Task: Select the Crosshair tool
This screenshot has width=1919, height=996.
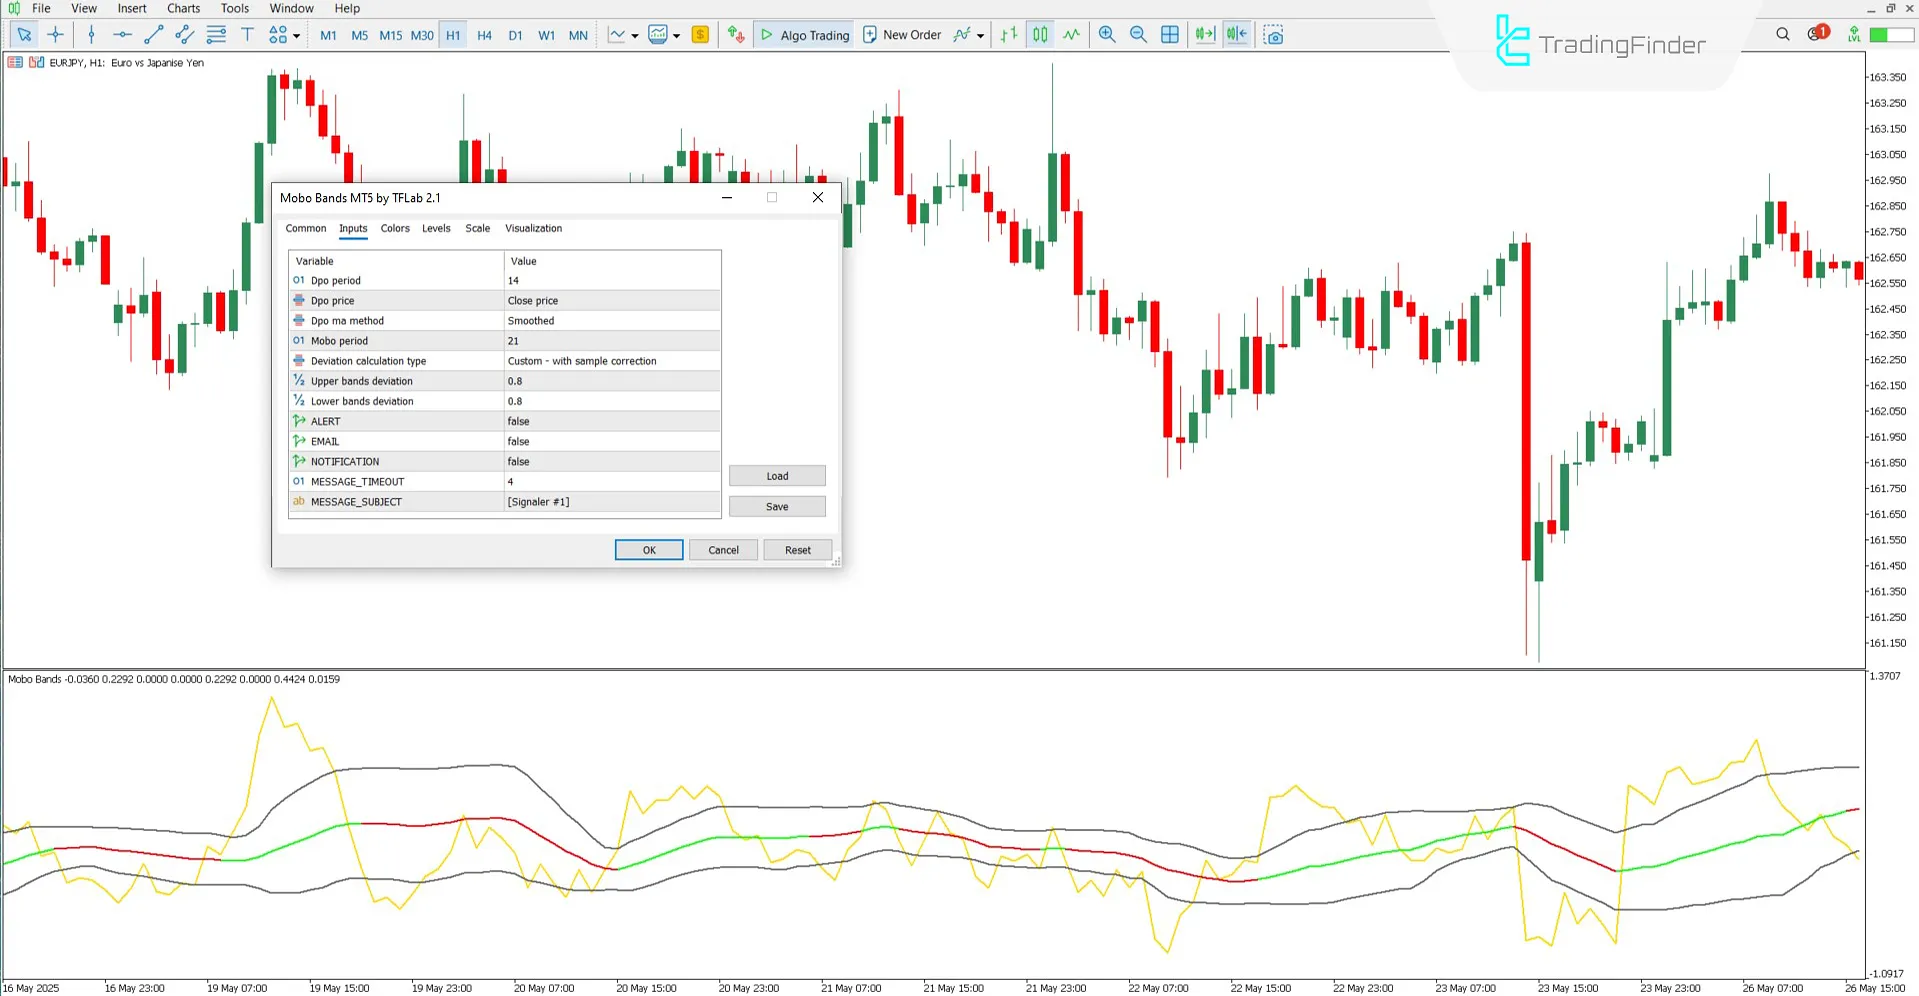Action: pos(56,34)
